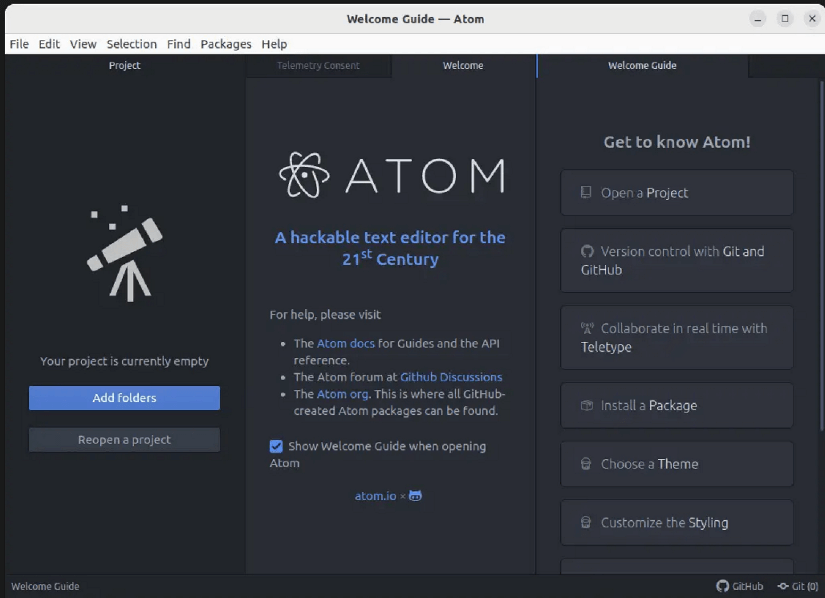Click the Project panel tab
The height and width of the screenshot is (598, 825).
pyautogui.click(x=125, y=65)
